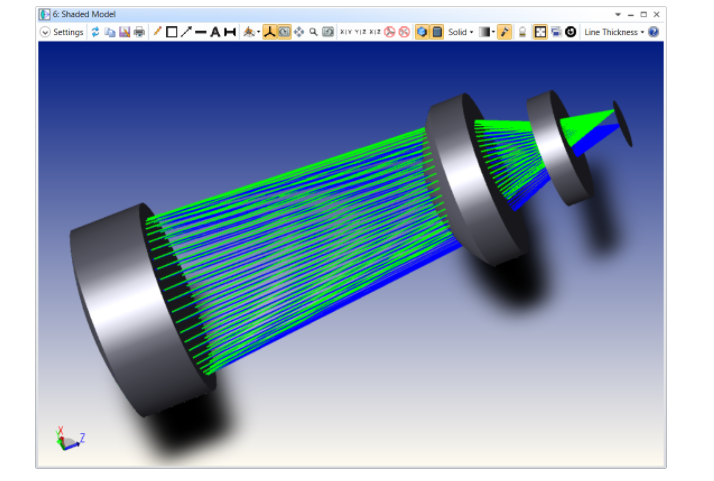Toggle the blue cube shaded view button
The image size is (714, 481).
[x=422, y=32]
